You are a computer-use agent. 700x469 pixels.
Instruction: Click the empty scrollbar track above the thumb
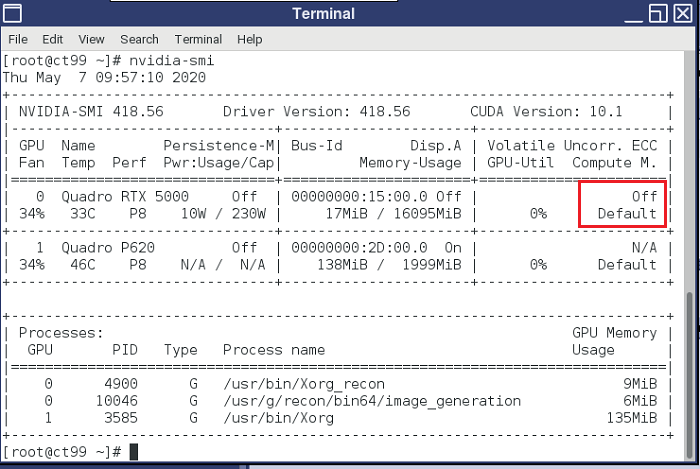[689, 170]
